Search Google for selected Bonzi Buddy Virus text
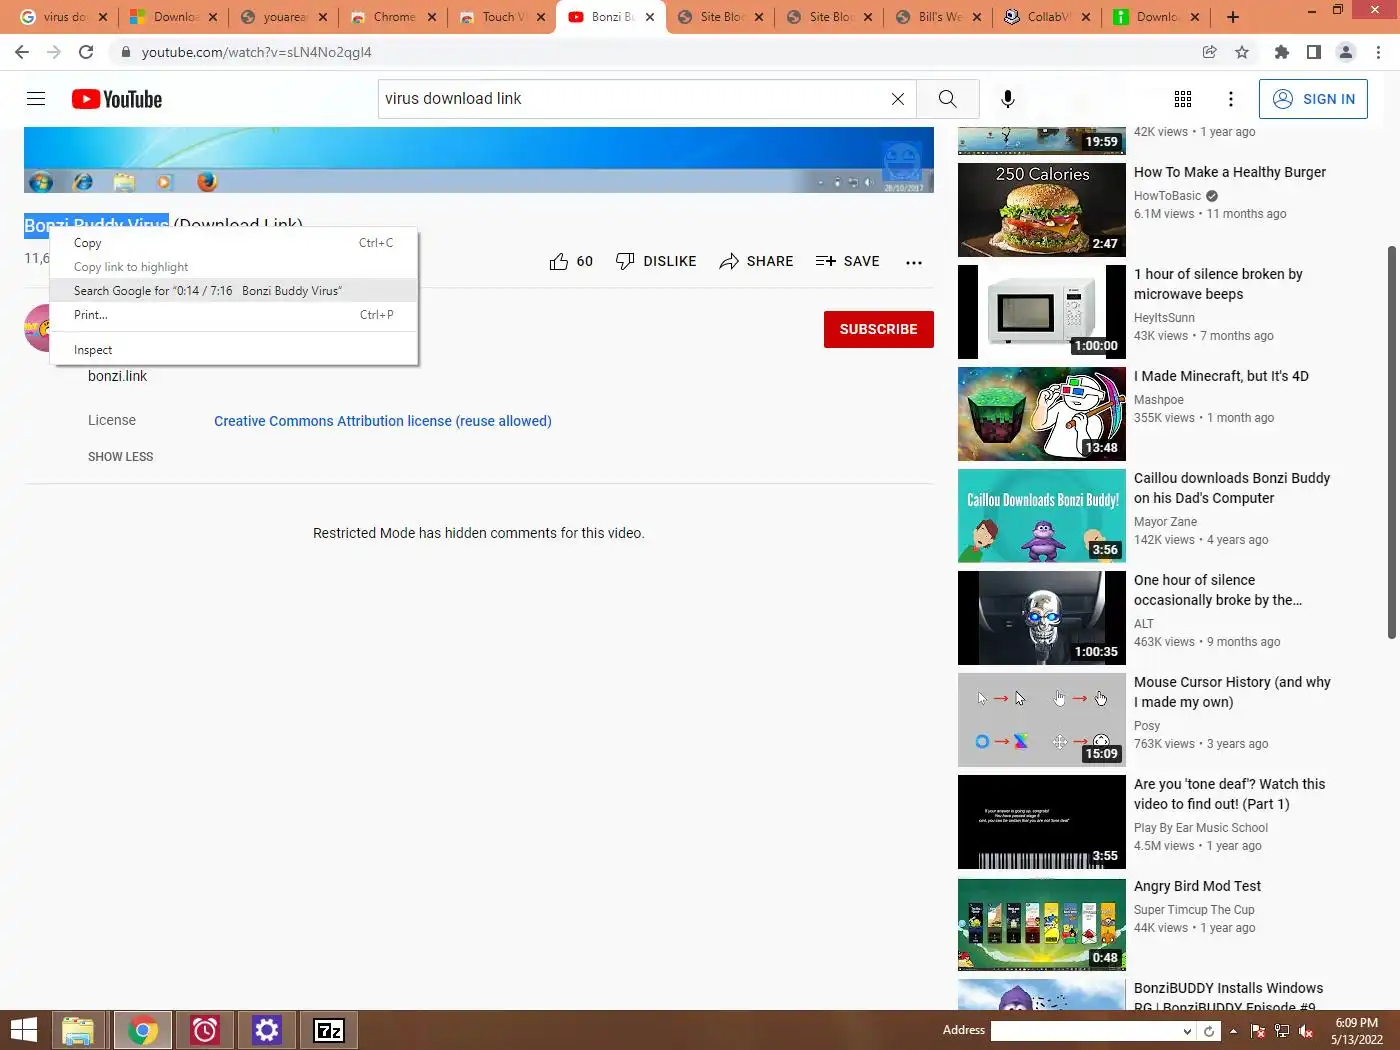Viewport: 1400px width, 1050px height. coord(233,291)
